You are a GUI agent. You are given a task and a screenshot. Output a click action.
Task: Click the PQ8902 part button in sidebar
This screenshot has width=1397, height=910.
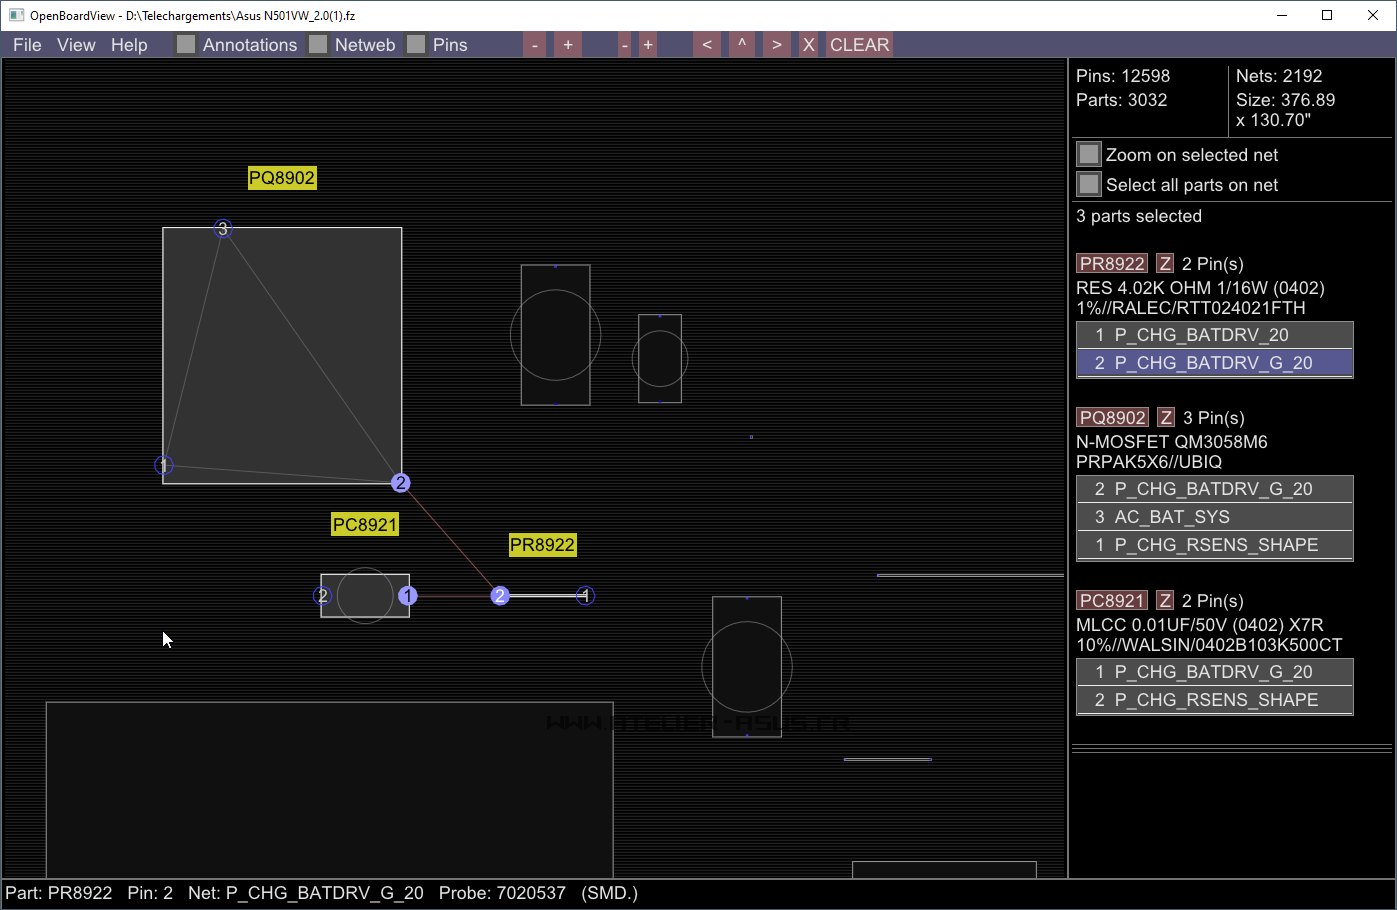(1112, 418)
